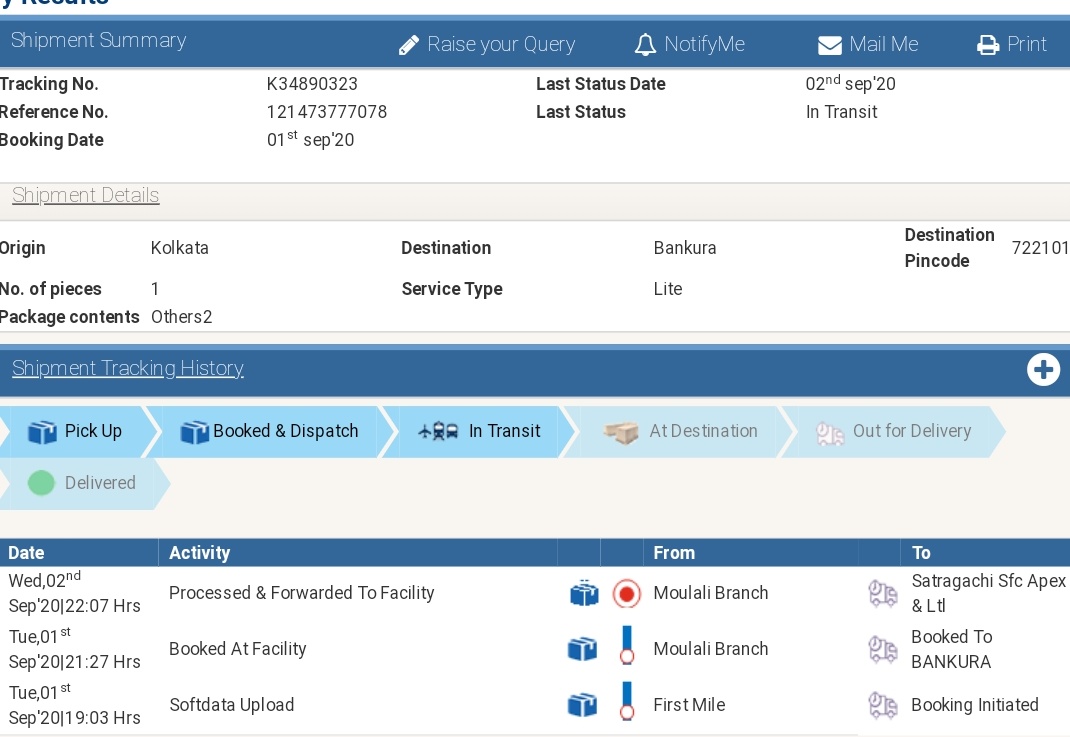
Task: Click the timeline marker for Booked At Facility
Action: pos(626,646)
